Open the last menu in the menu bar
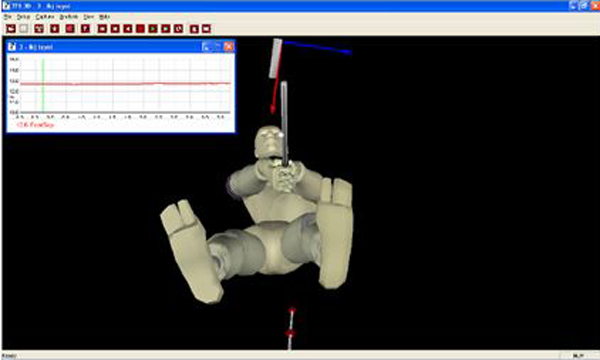This screenshot has height=360, width=600. click(104, 17)
